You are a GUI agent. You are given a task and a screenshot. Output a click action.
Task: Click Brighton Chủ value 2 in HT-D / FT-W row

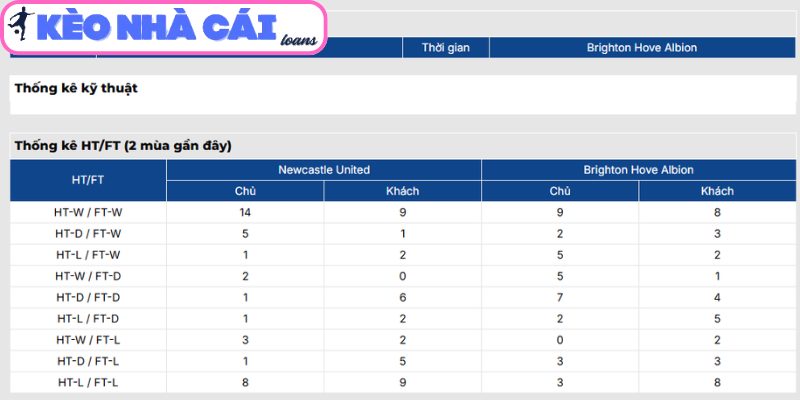point(560,234)
